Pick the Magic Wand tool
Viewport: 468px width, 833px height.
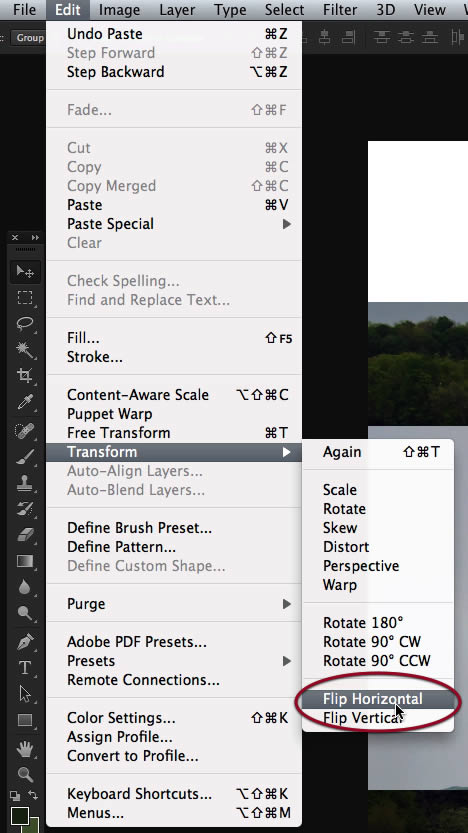tap(25, 350)
